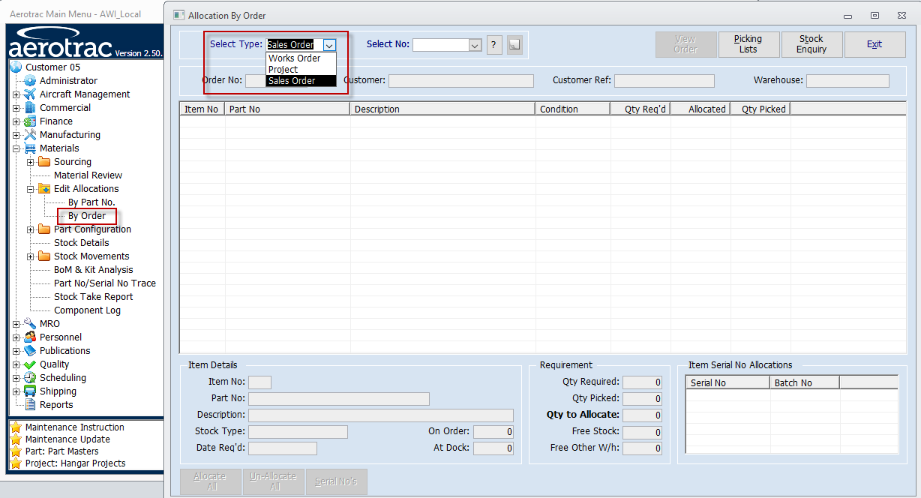The width and height of the screenshot is (921, 498).
Task: Click the Materials cart icon
Action: [30, 148]
